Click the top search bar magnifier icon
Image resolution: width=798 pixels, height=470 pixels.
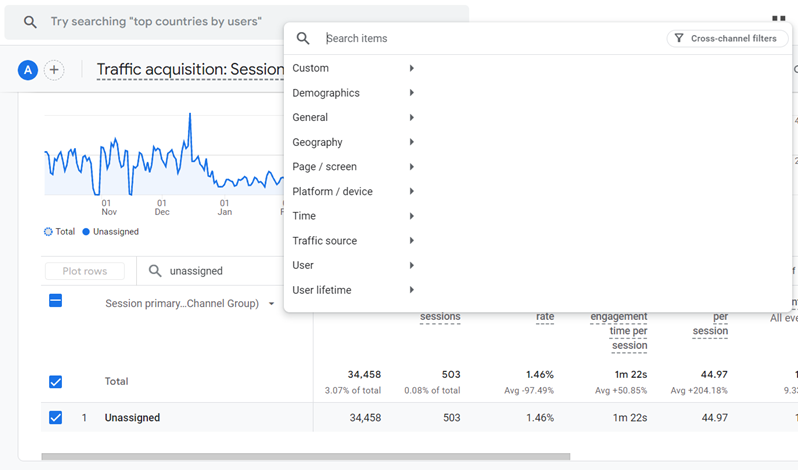(30, 22)
